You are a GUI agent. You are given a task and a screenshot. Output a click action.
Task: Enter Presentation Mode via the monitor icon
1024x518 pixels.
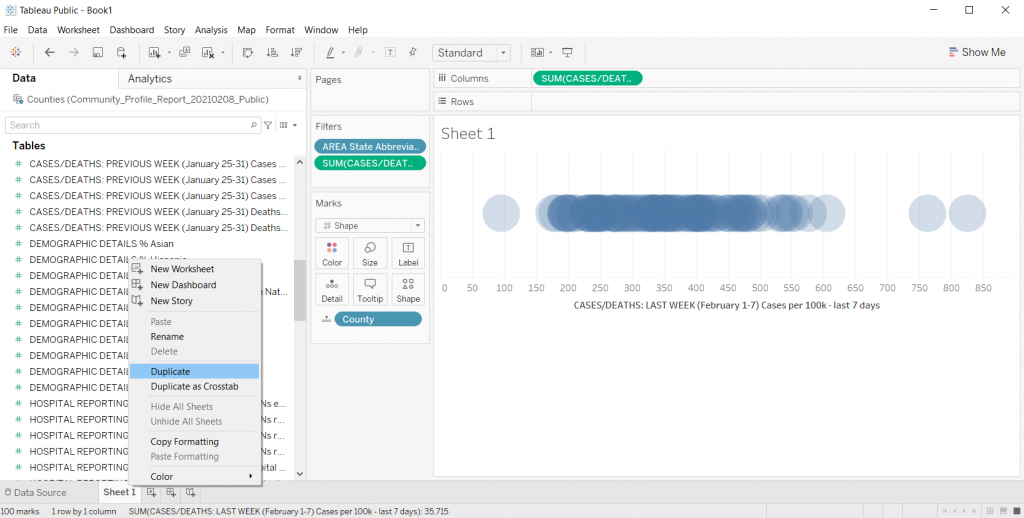(568, 52)
